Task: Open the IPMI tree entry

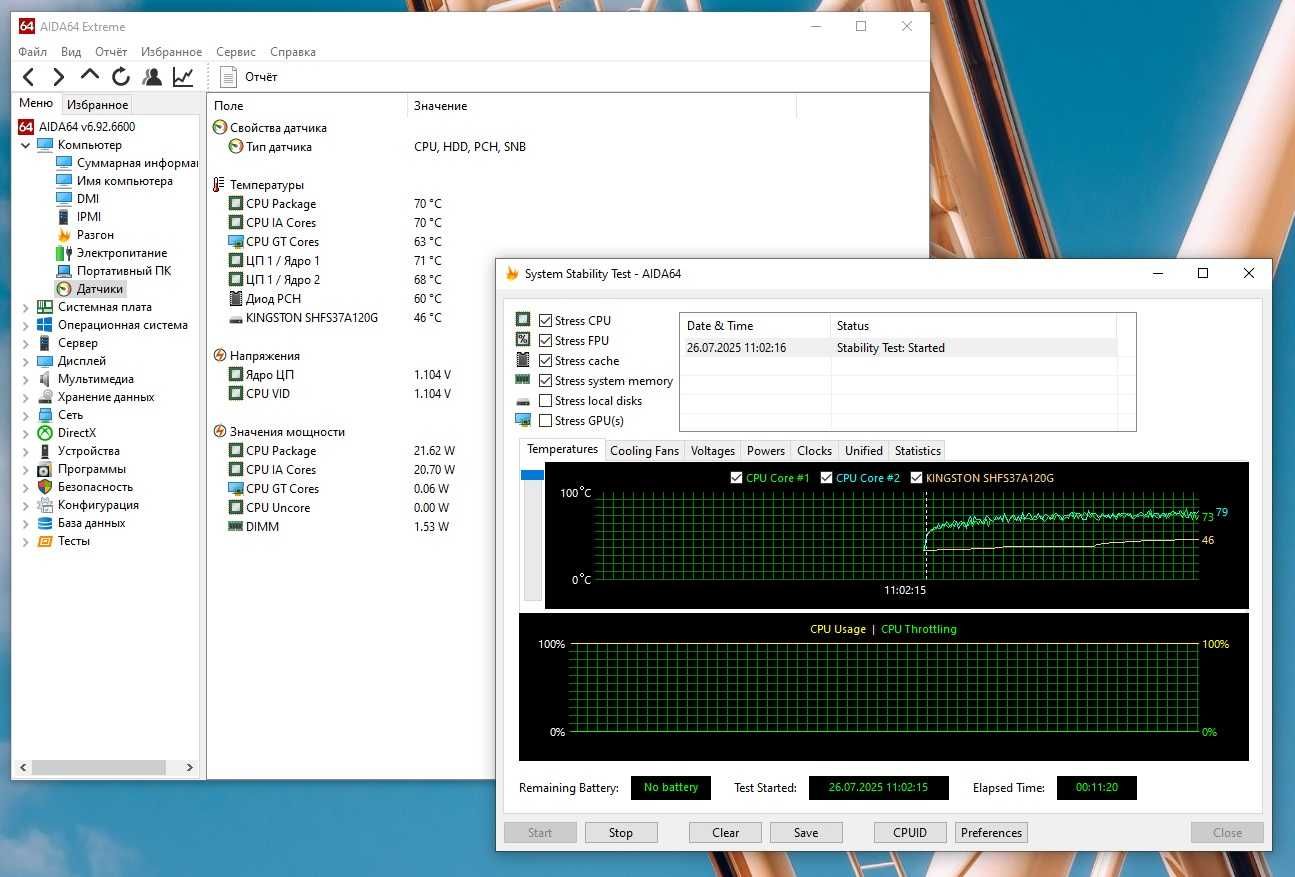Action: click(89, 217)
